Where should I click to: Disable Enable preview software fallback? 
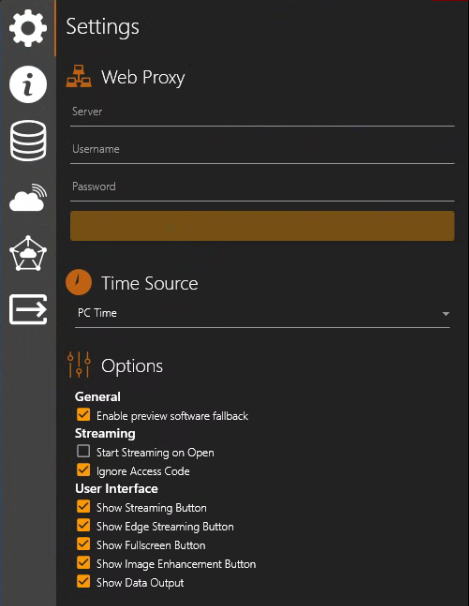click(83, 415)
